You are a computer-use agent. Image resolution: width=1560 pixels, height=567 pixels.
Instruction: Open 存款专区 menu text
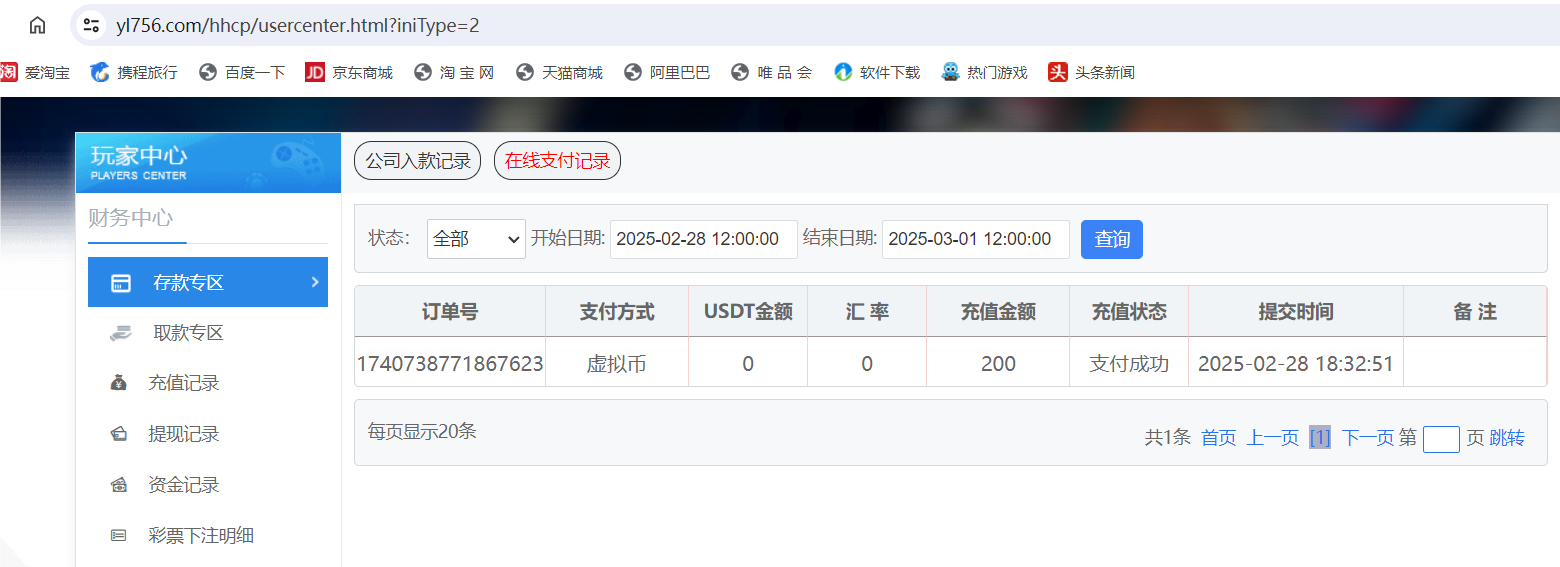(188, 282)
